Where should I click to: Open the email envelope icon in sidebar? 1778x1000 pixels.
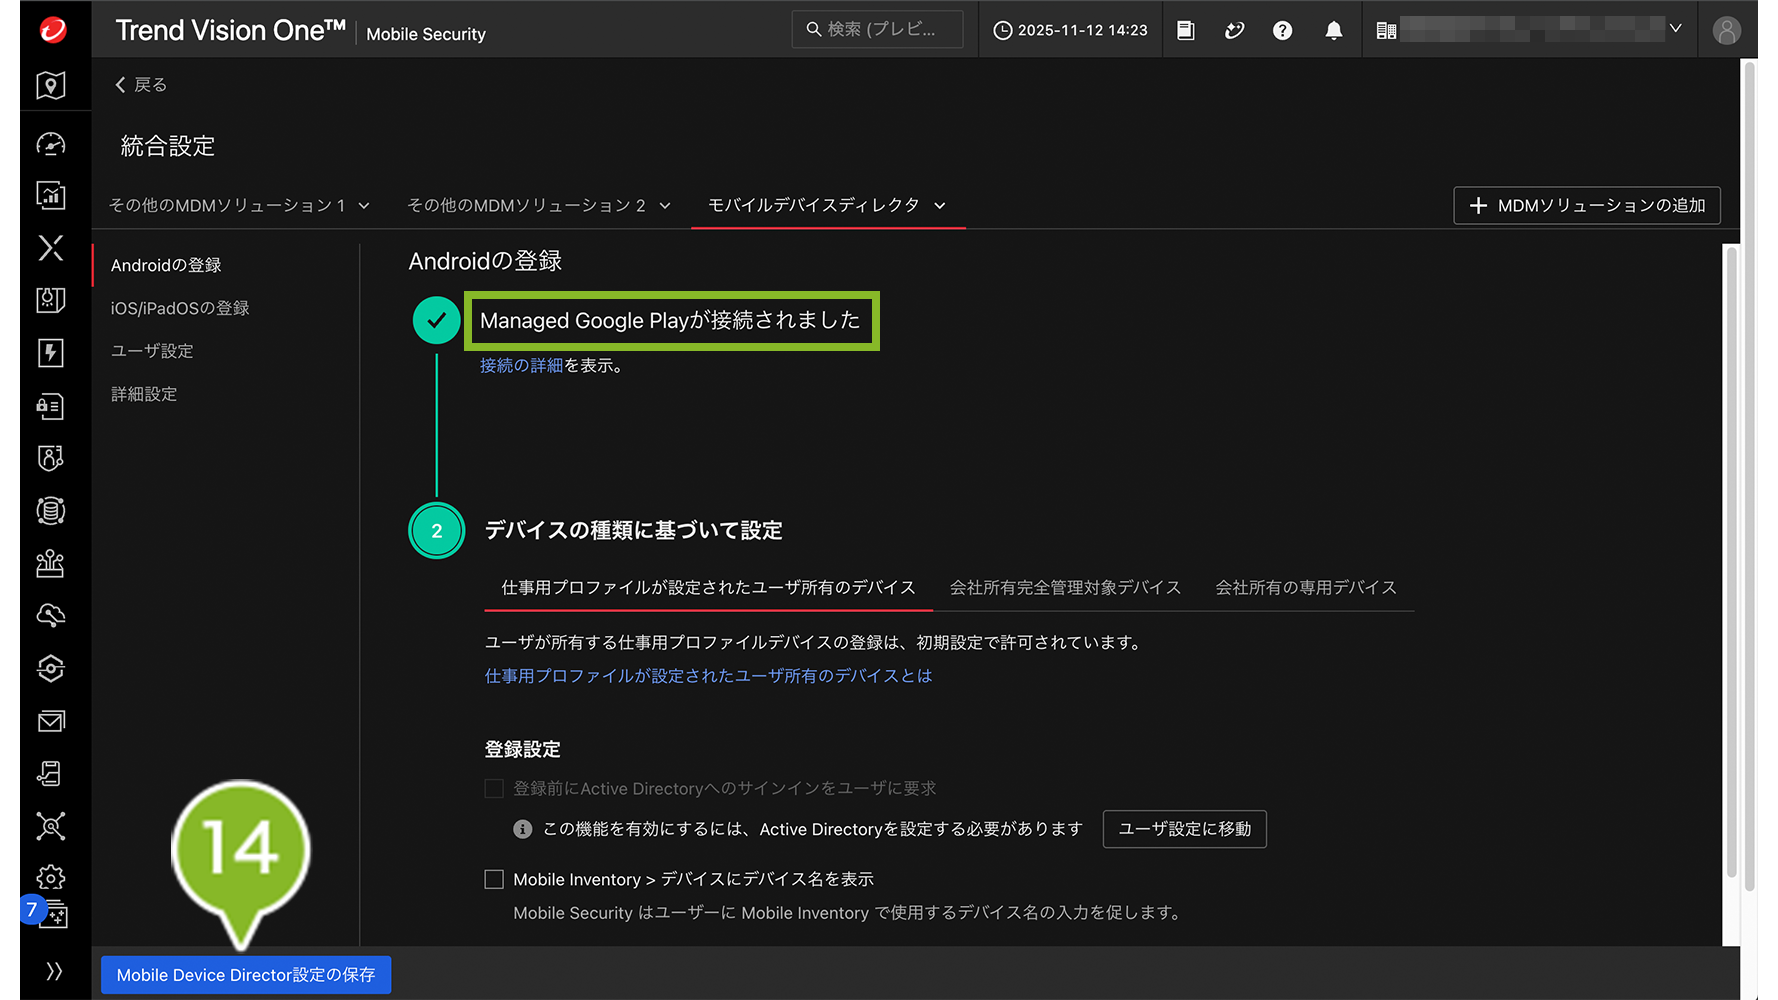pos(51,721)
